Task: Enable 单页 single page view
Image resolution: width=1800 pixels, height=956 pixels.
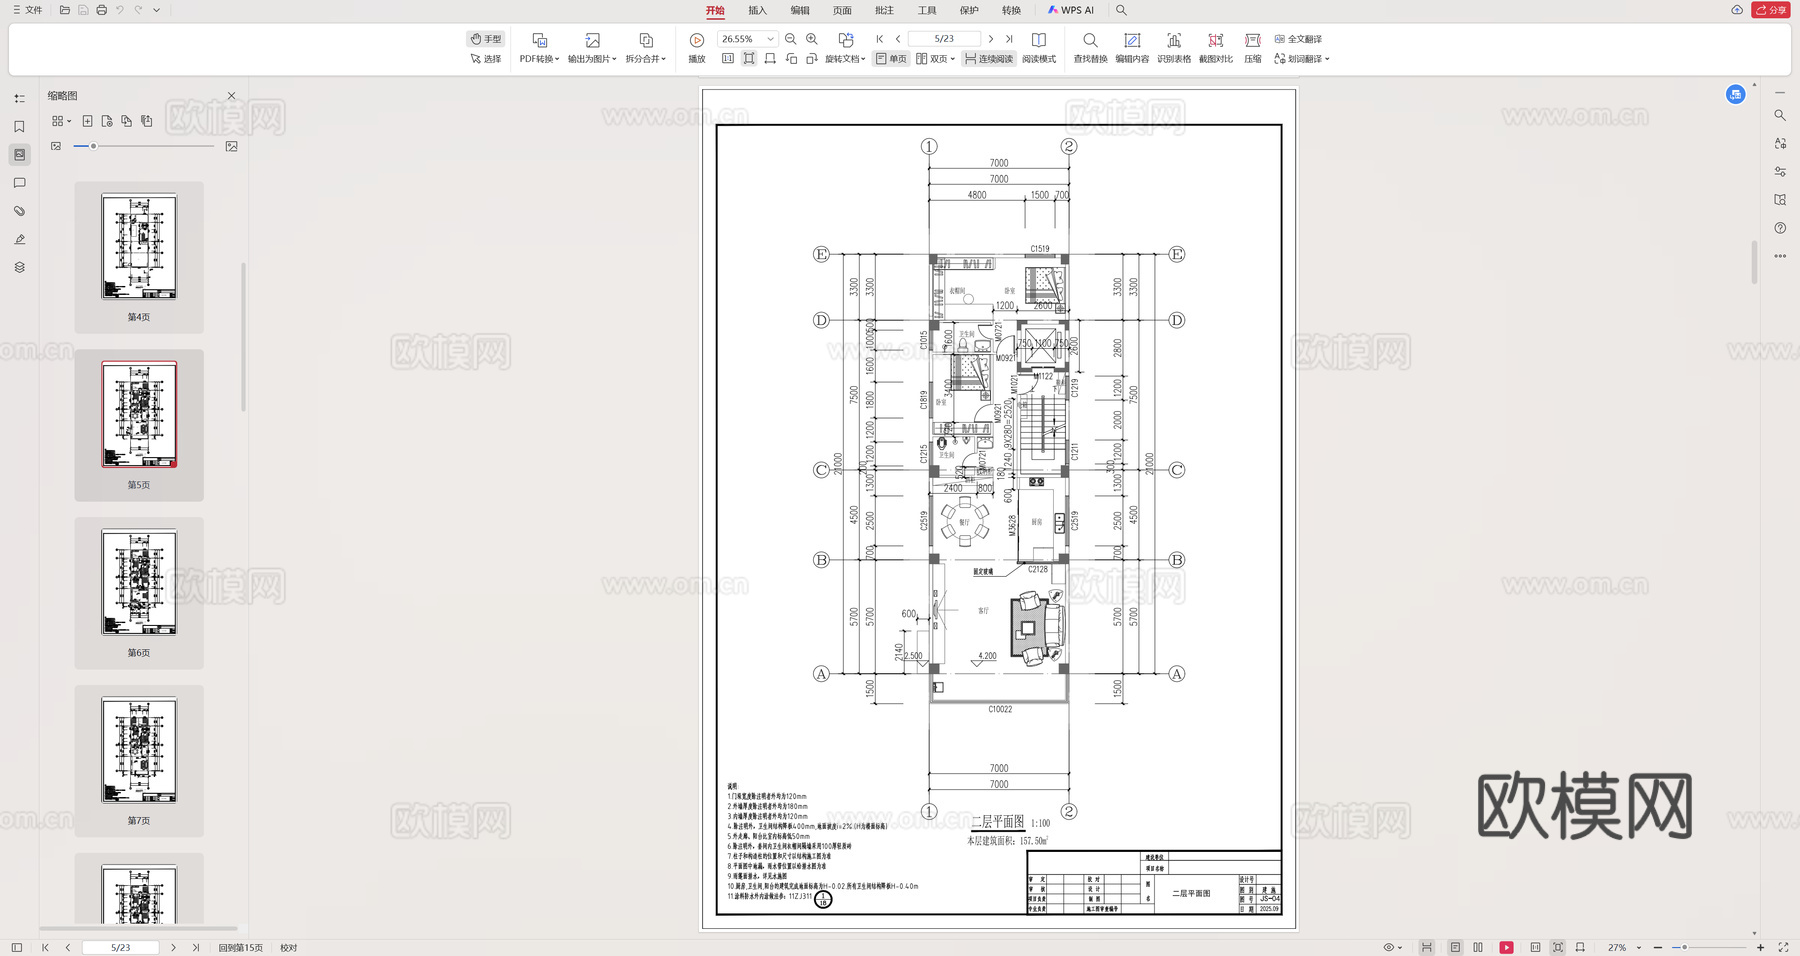Action: pos(891,58)
